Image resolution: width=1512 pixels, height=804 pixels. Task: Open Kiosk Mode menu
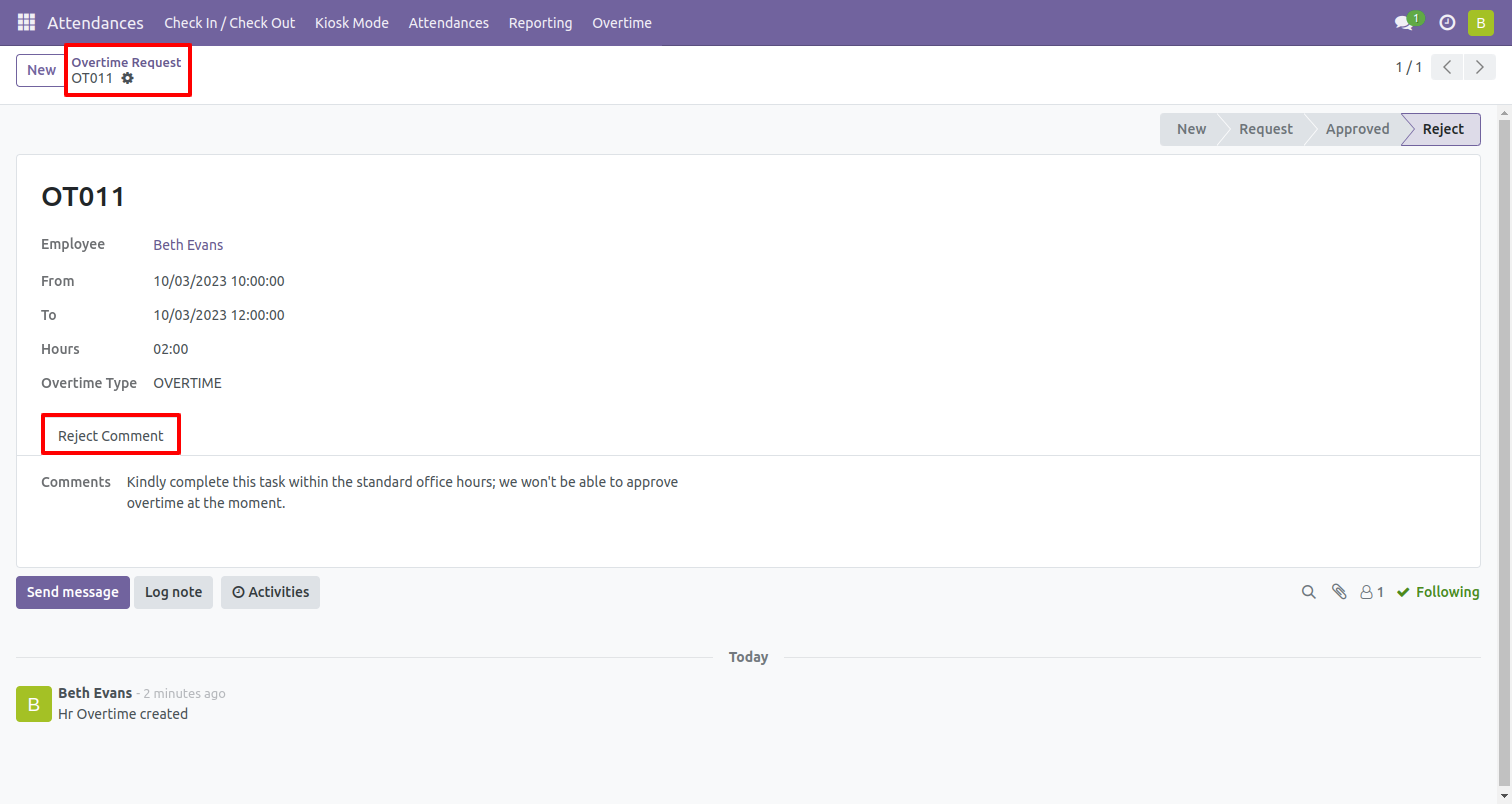(351, 22)
